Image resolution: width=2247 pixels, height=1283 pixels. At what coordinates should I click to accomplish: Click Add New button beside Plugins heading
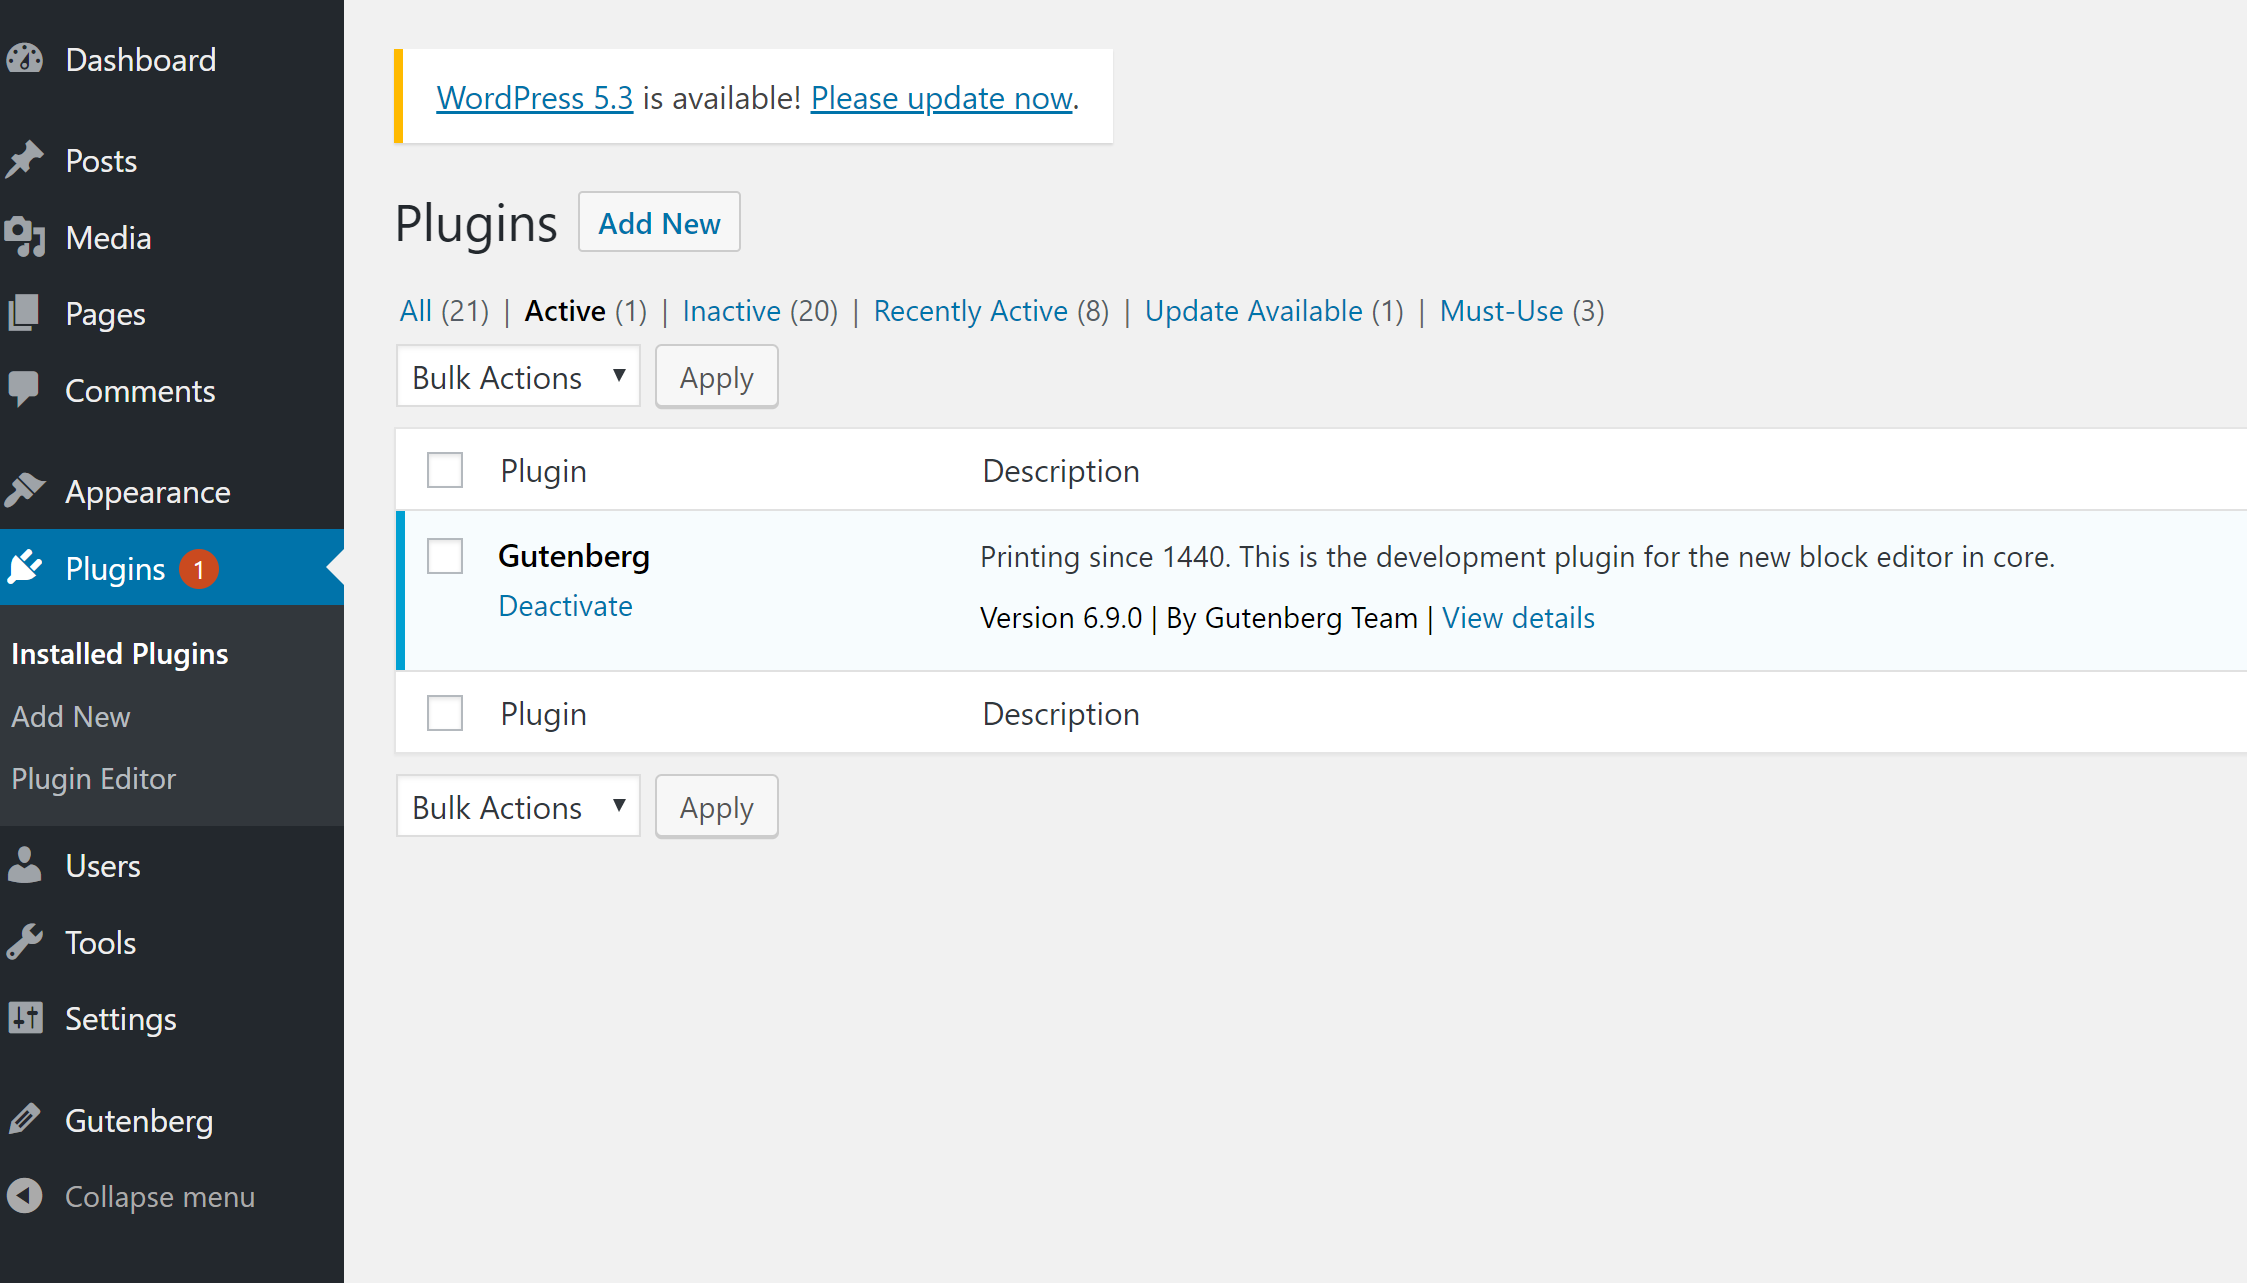(659, 222)
